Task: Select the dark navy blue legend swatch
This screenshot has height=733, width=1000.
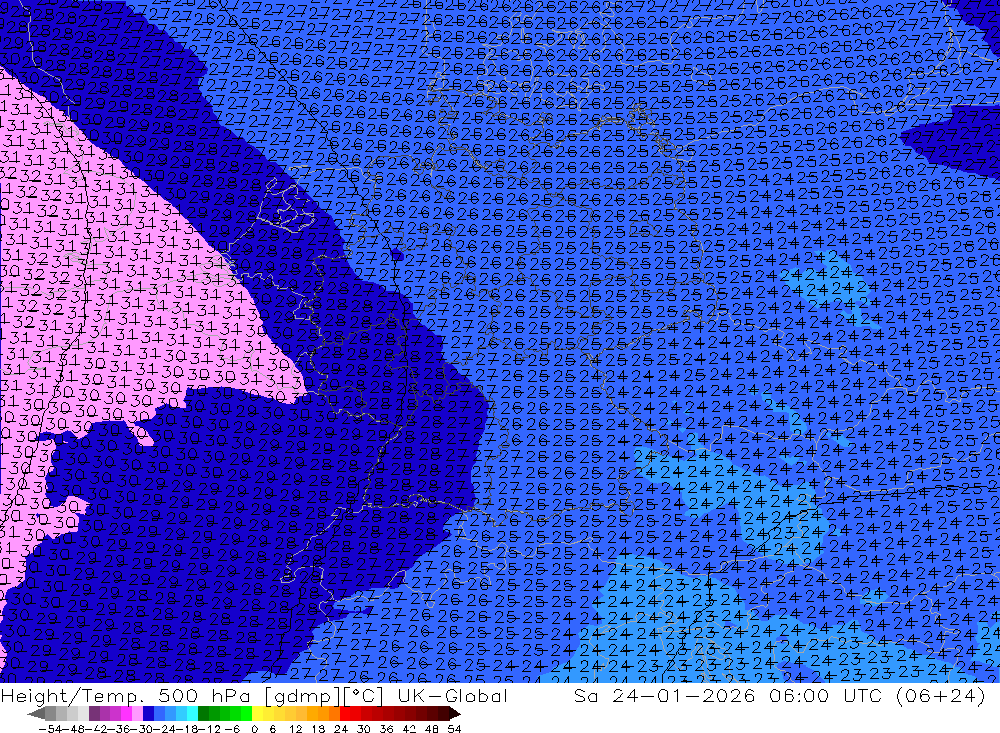Action: (x=148, y=713)
